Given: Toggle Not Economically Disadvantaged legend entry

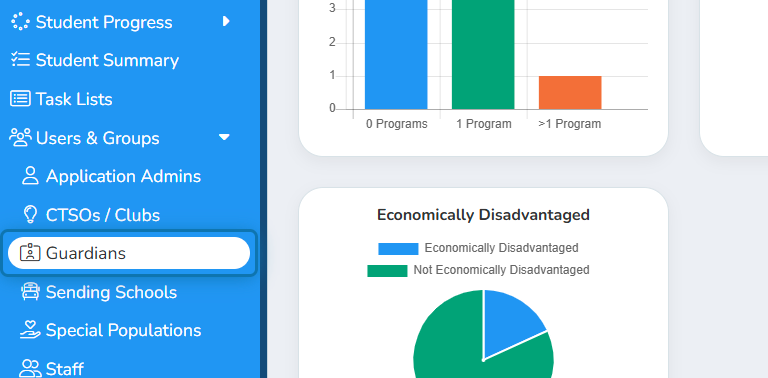Looking at the screenshot, I should [x=478, y=270].
